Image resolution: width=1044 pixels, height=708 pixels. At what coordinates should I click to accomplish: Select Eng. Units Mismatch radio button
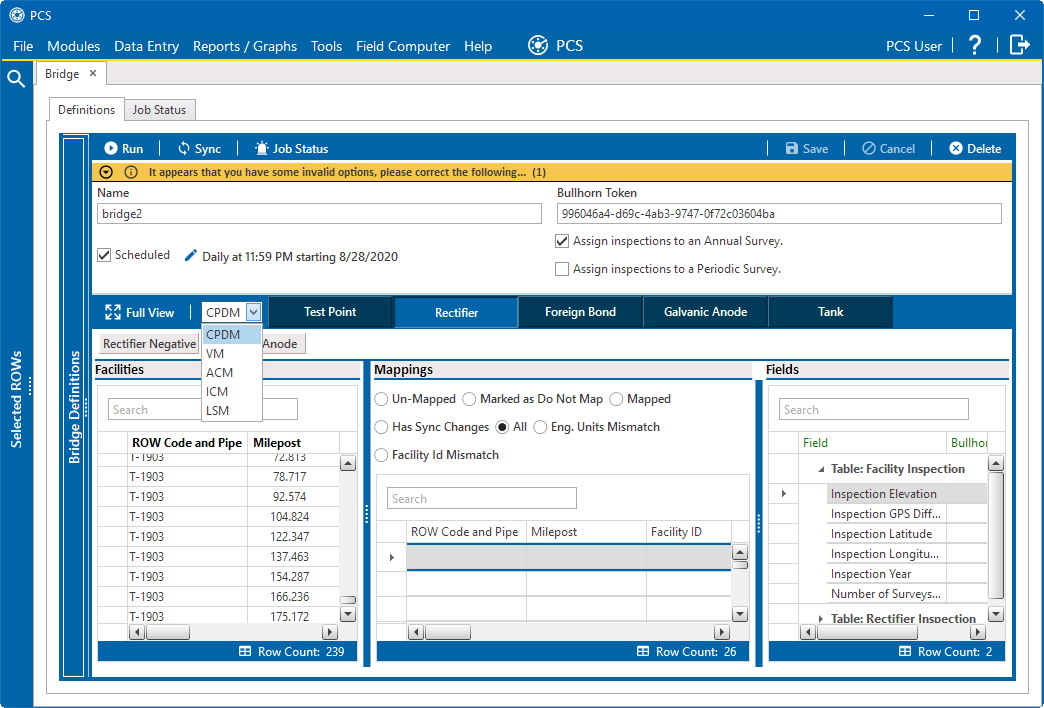click(x=540, y=427)
